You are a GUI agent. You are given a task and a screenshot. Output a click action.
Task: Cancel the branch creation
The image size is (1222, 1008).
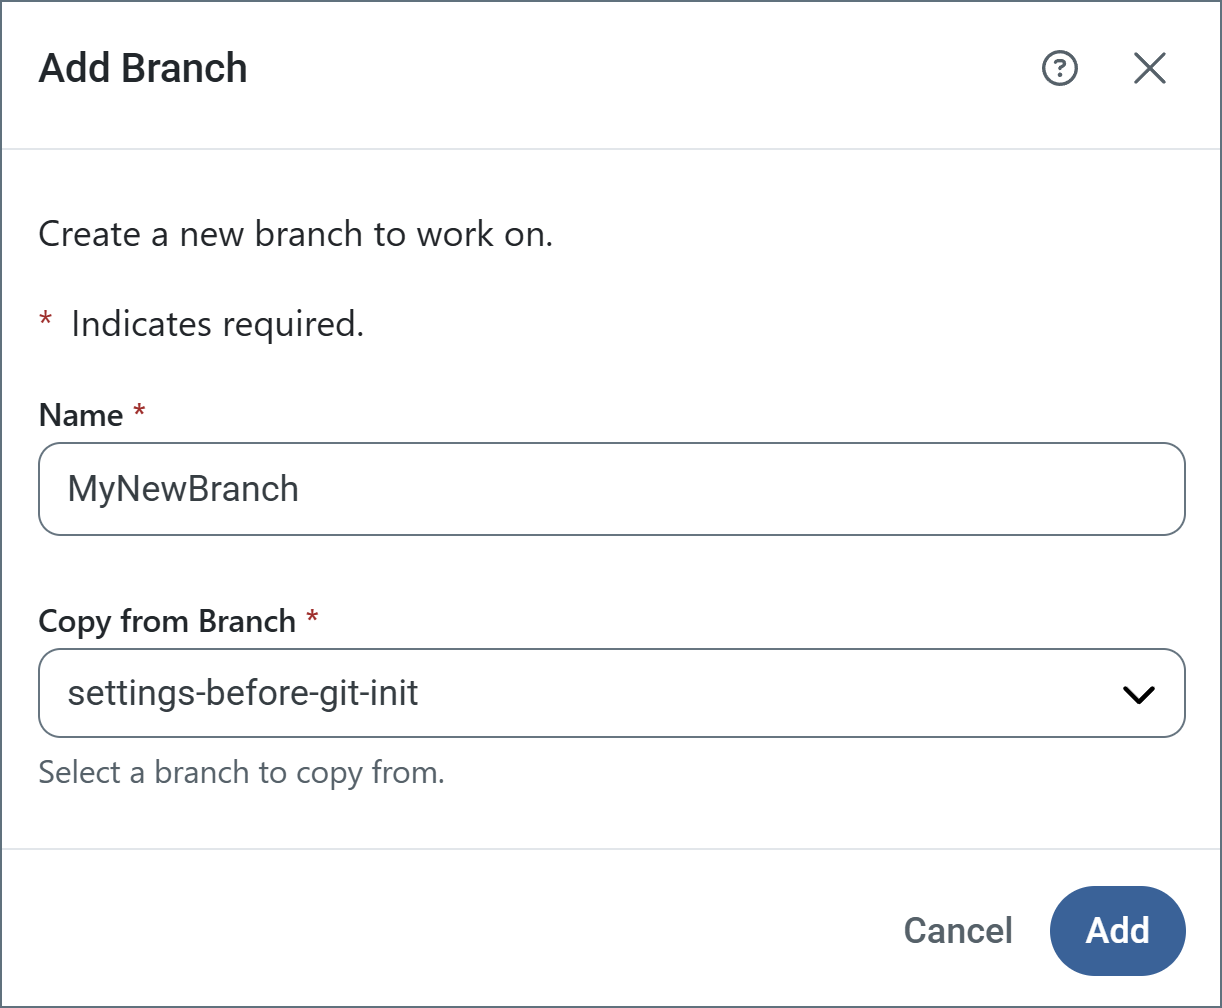(957, 931)
